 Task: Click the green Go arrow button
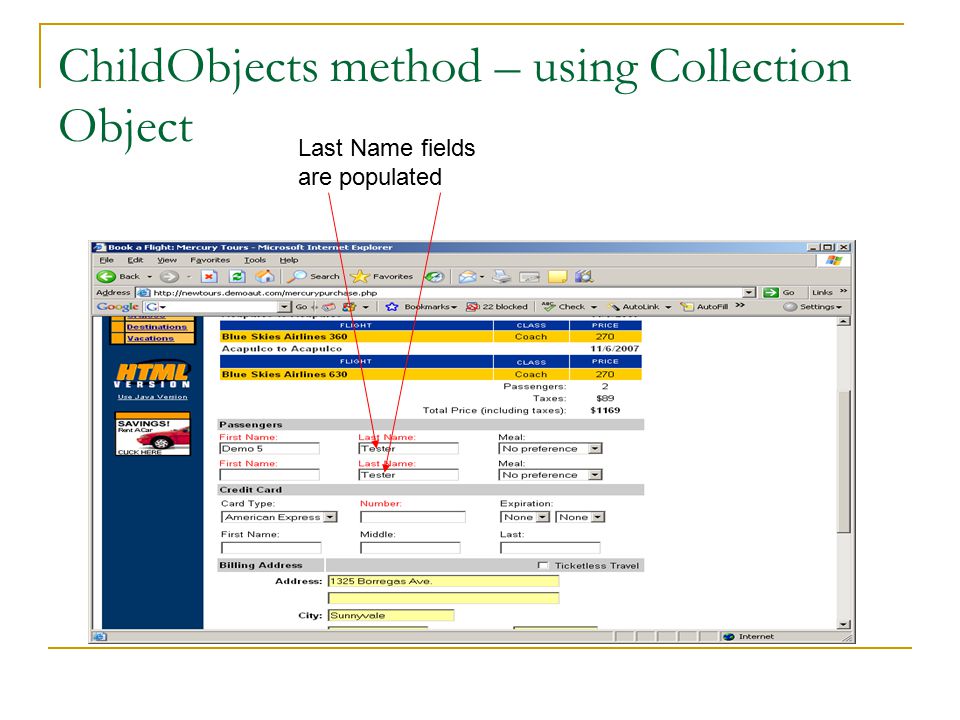coord(771,293)
